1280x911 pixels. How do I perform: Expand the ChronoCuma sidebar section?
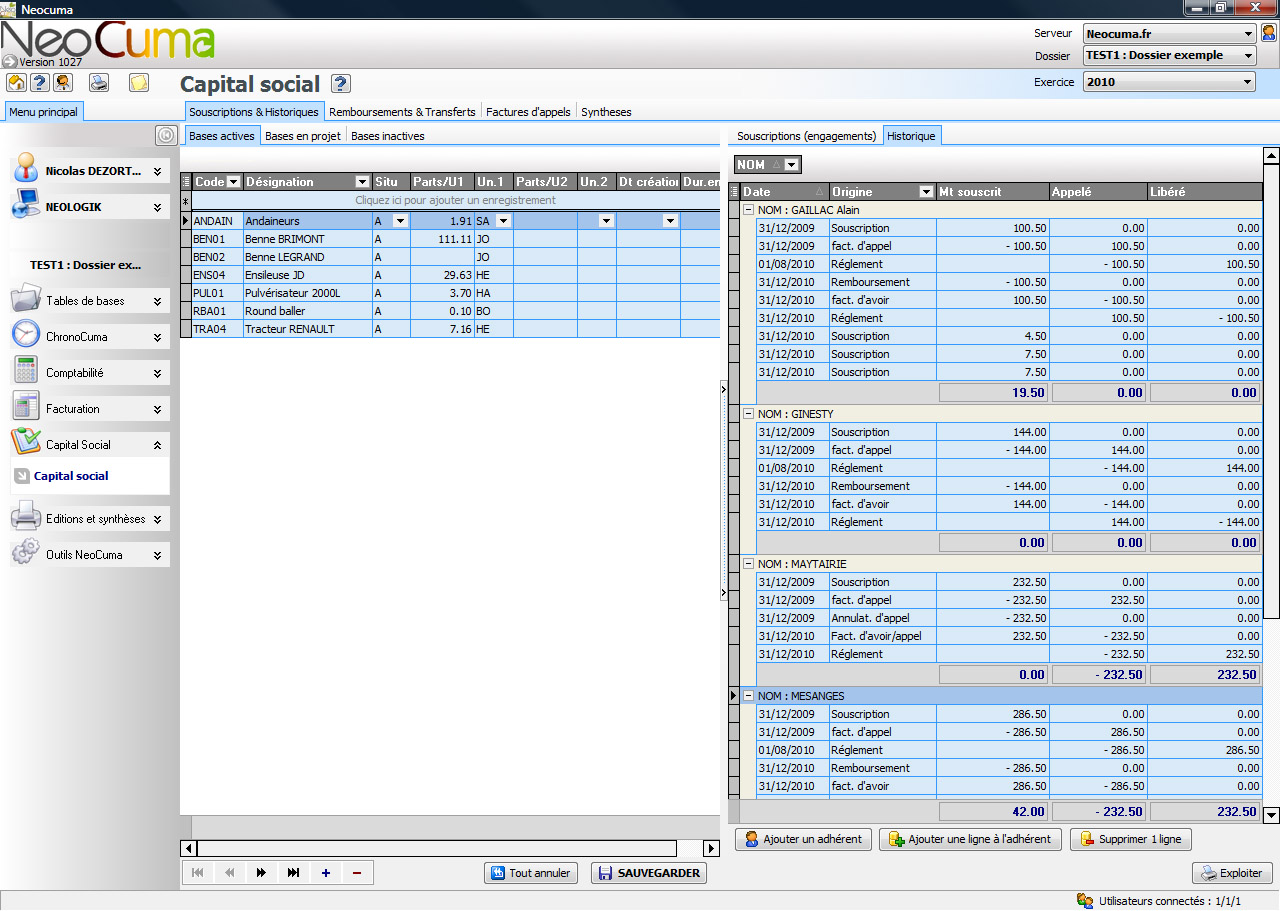pyautogui.click(x=157, y=337)
